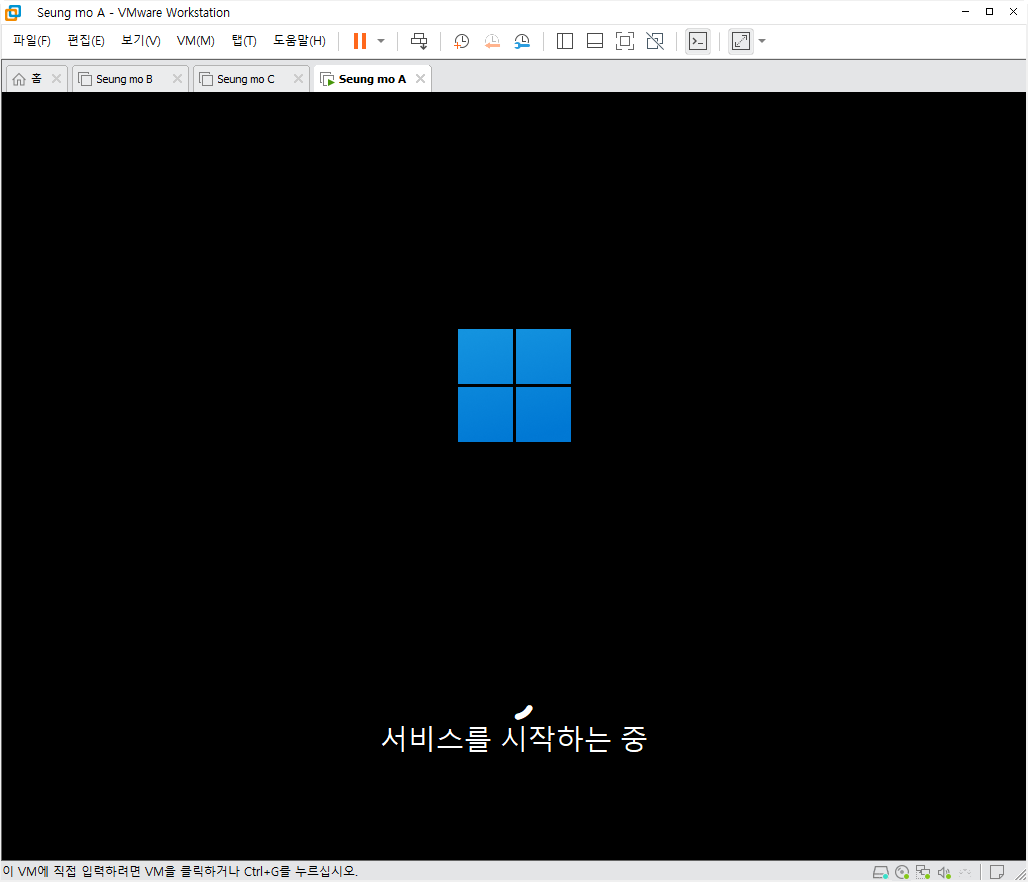Screen dimensions: 1028x882
Task: Select the Seung mo A tab
Action: [x=372, y=79]
